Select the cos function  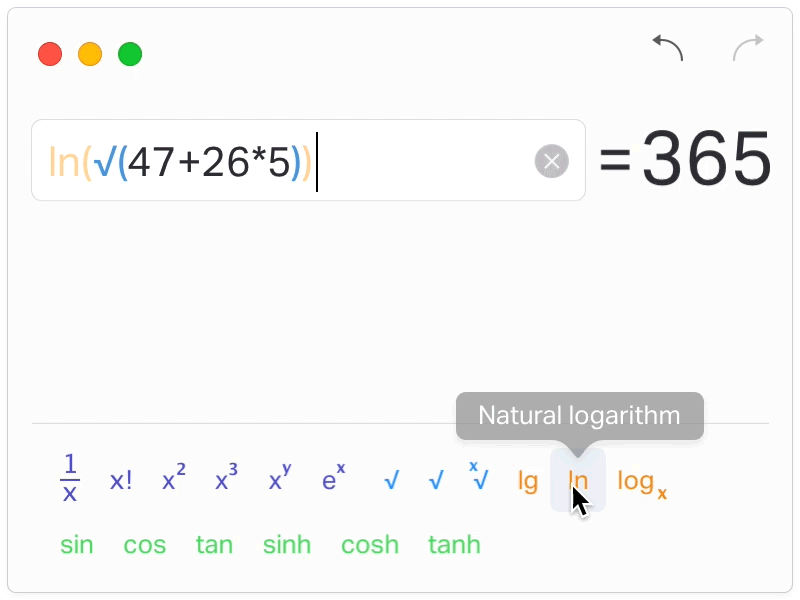tap(145, 545)
